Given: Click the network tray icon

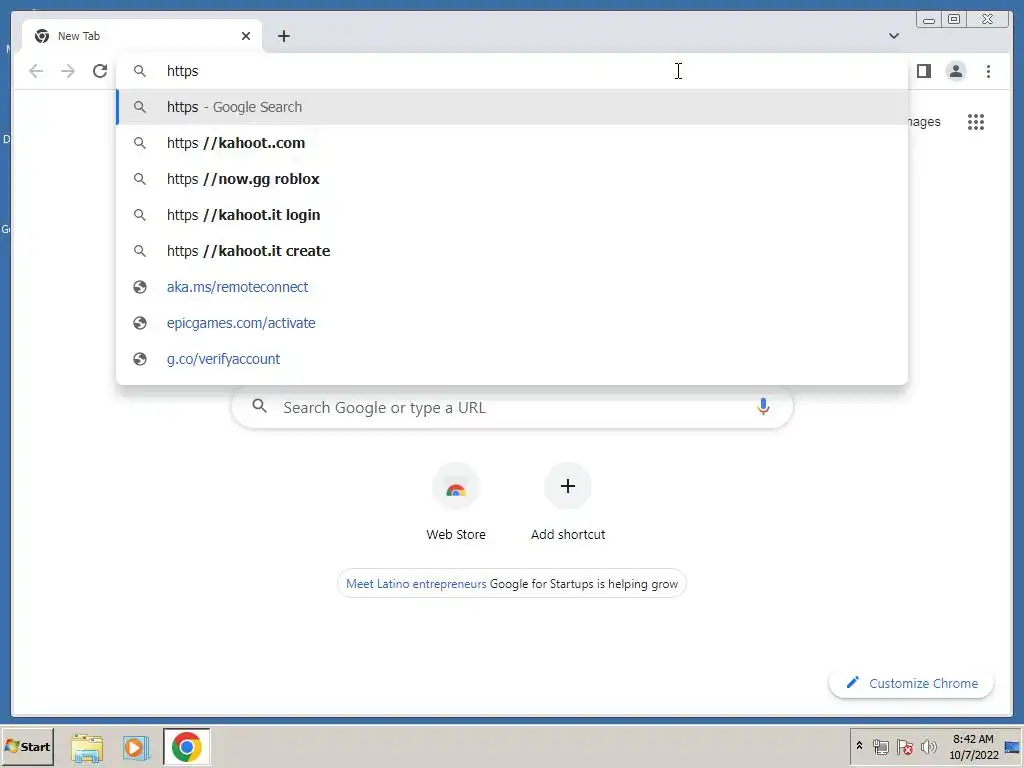Looking at the screenshot, I should click(880, 746).
